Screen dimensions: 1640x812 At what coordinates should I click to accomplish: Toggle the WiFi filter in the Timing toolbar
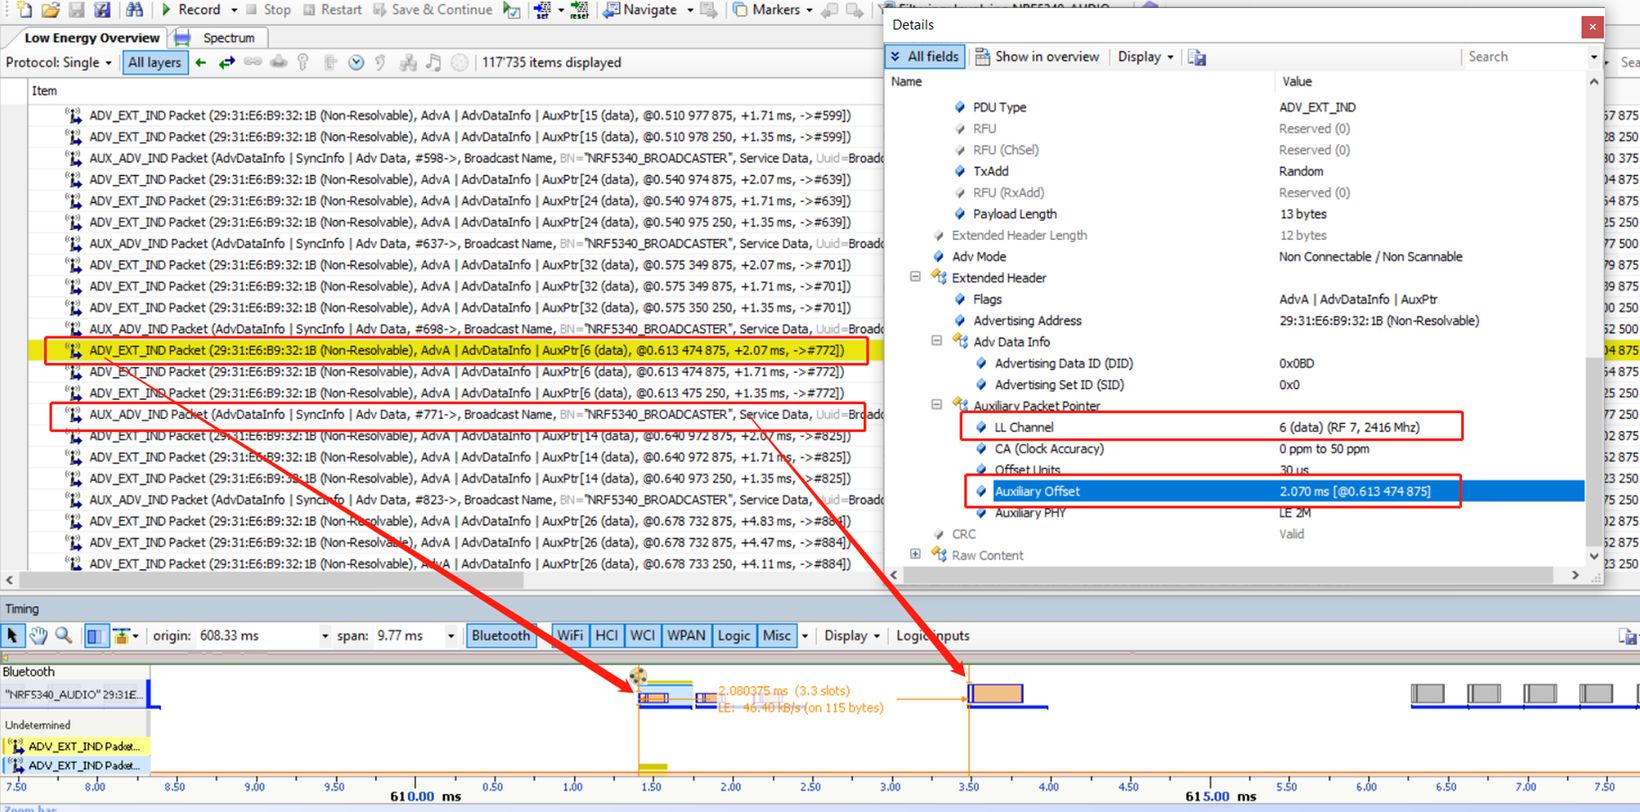(569, 636)
